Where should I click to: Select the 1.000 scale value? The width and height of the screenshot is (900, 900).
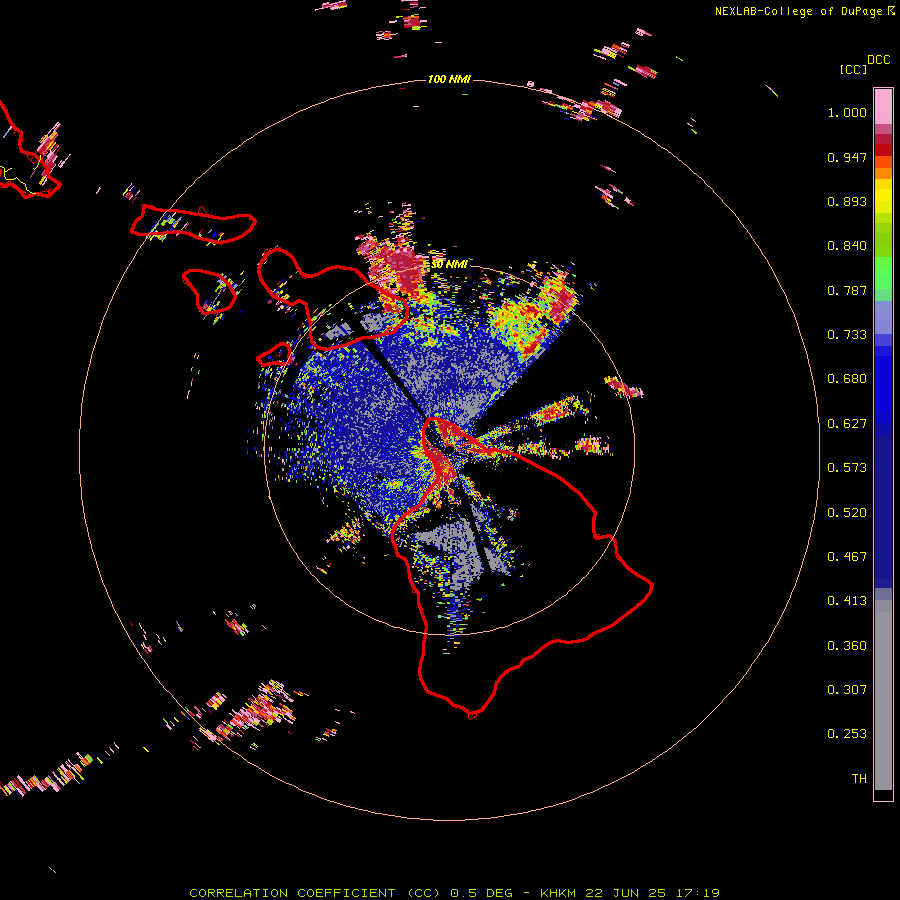point(847,112)
